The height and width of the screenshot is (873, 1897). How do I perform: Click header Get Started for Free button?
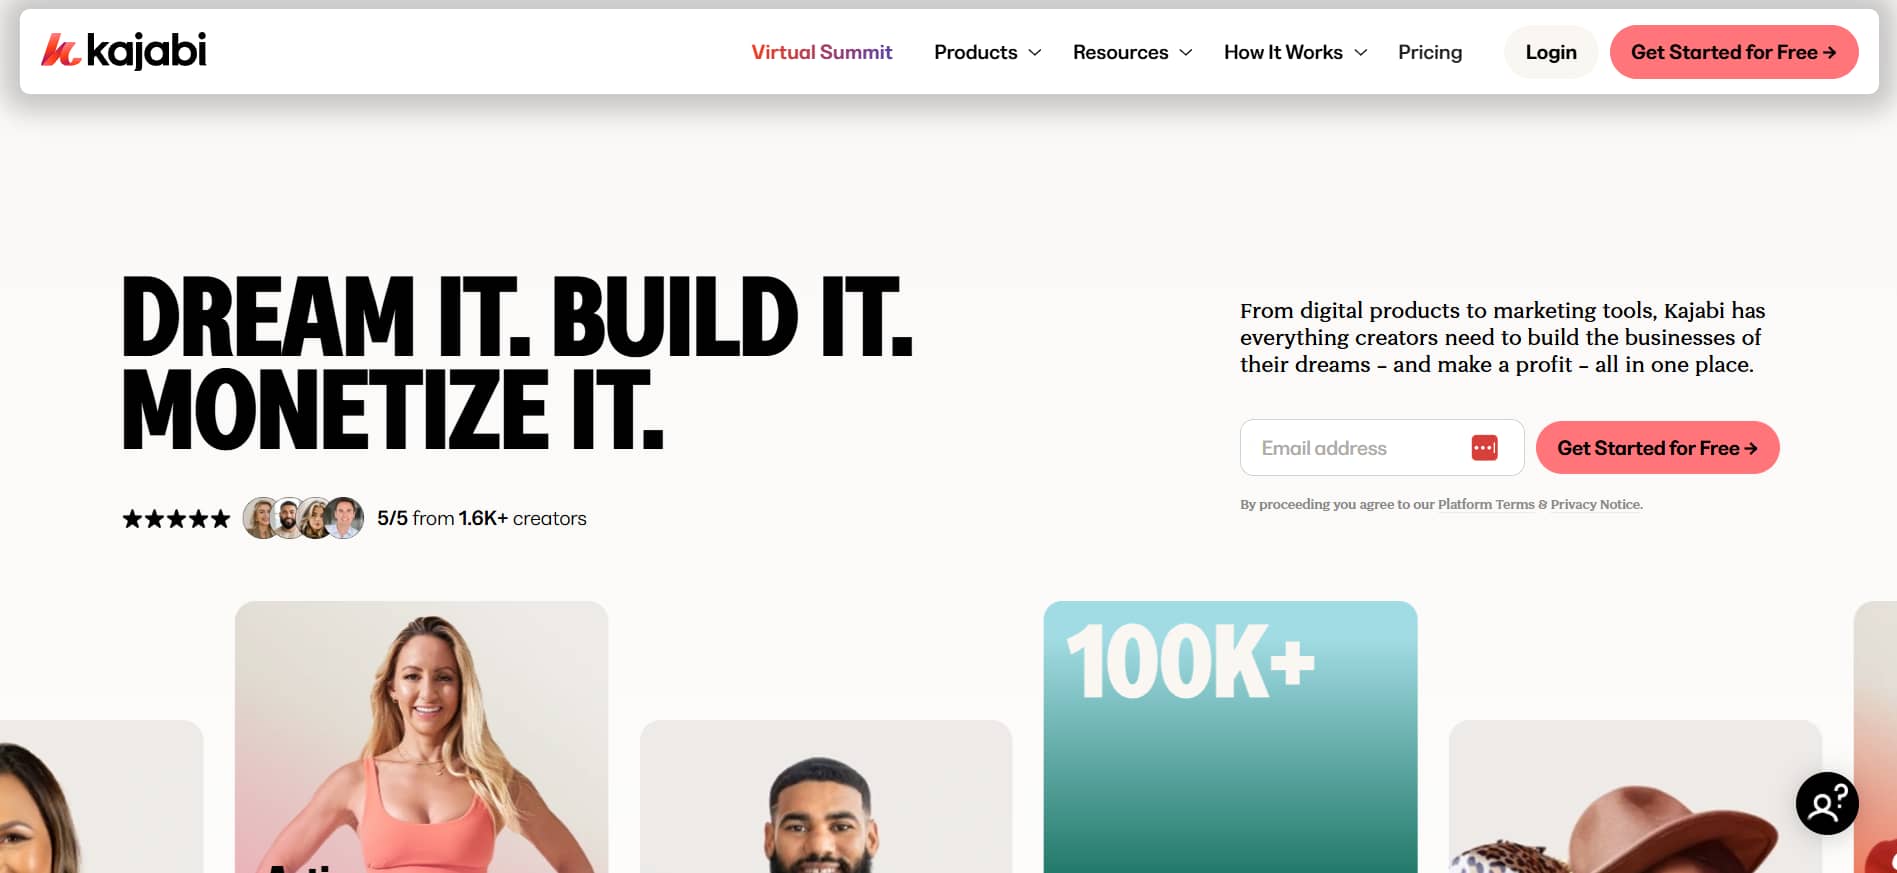pyautogui.click(x=1733, y=52)
